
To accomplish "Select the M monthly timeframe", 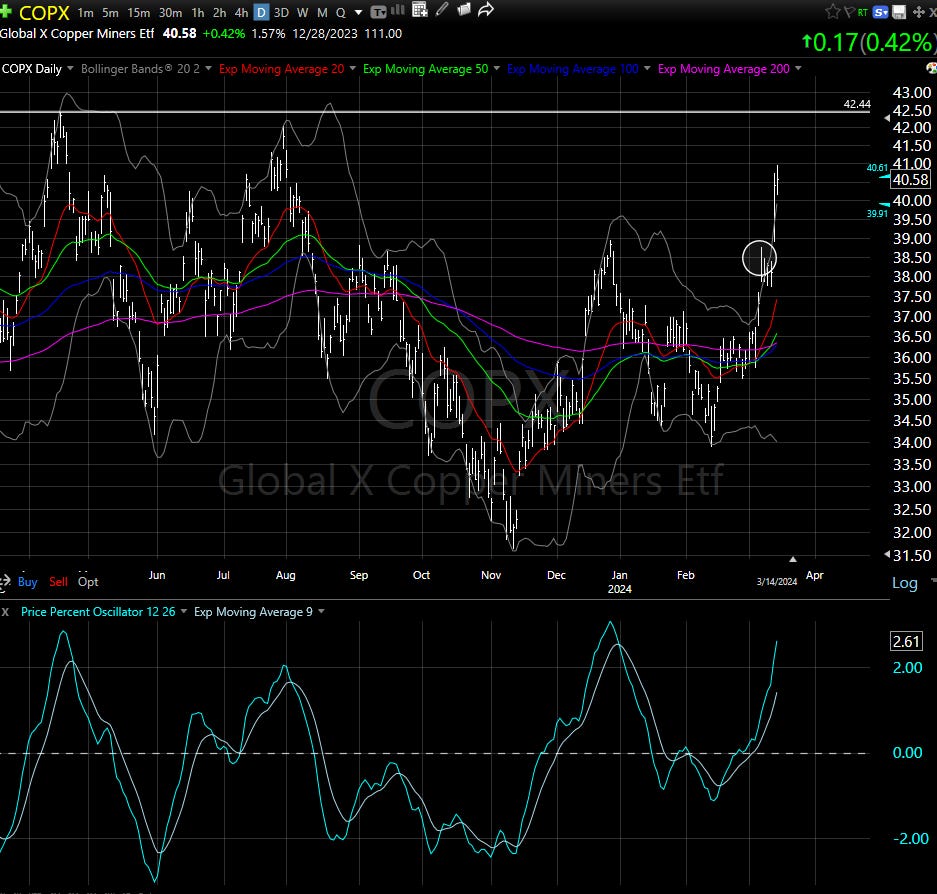I will (322, 13).
